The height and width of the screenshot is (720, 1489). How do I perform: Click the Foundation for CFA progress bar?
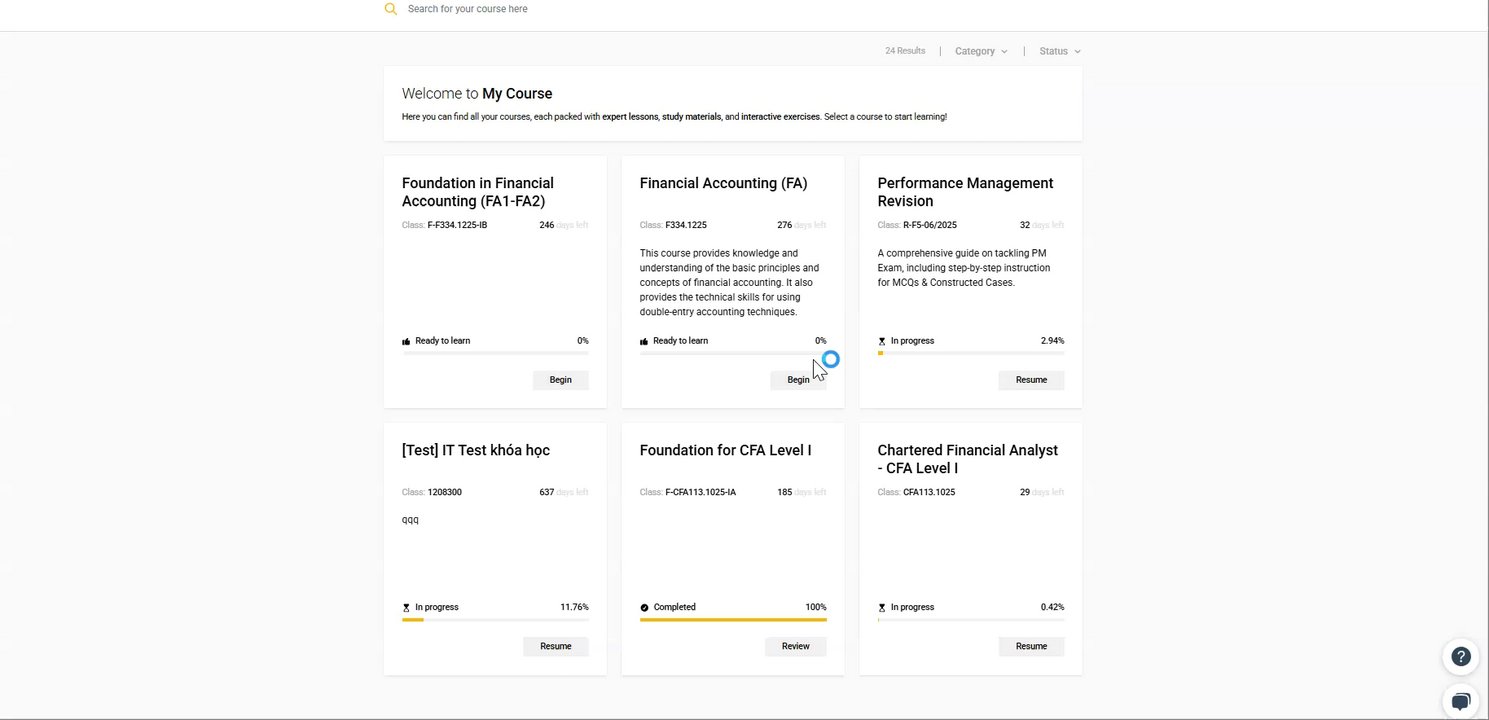point(733,620)
